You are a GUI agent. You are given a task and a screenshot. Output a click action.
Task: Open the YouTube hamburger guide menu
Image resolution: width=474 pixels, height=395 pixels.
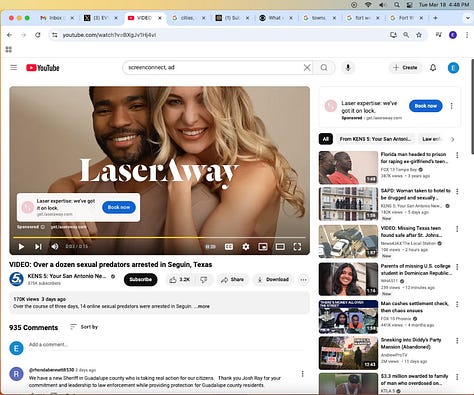coord(14,68)
